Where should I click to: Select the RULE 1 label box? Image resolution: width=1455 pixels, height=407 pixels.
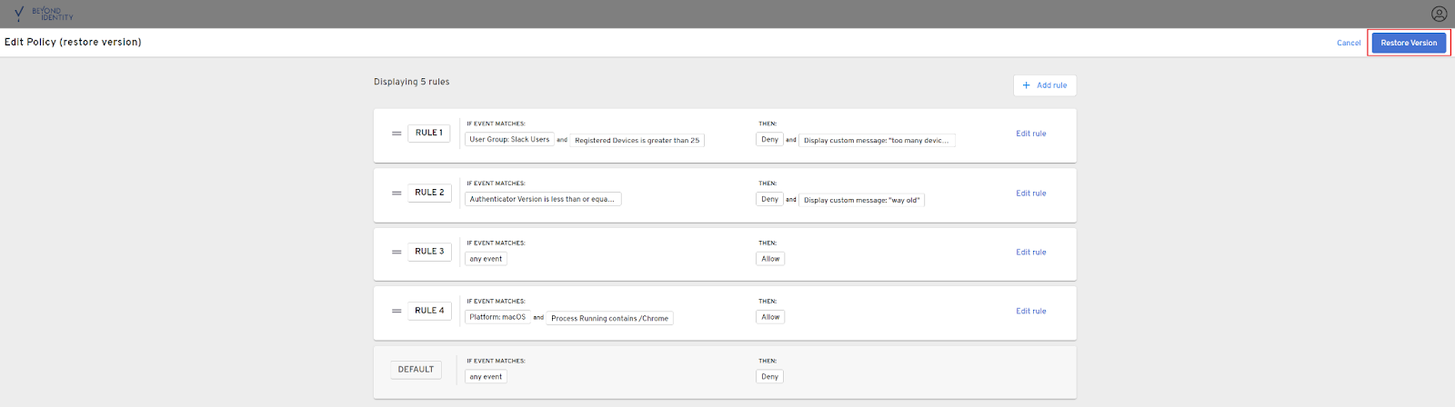click(x=429, y=134)
